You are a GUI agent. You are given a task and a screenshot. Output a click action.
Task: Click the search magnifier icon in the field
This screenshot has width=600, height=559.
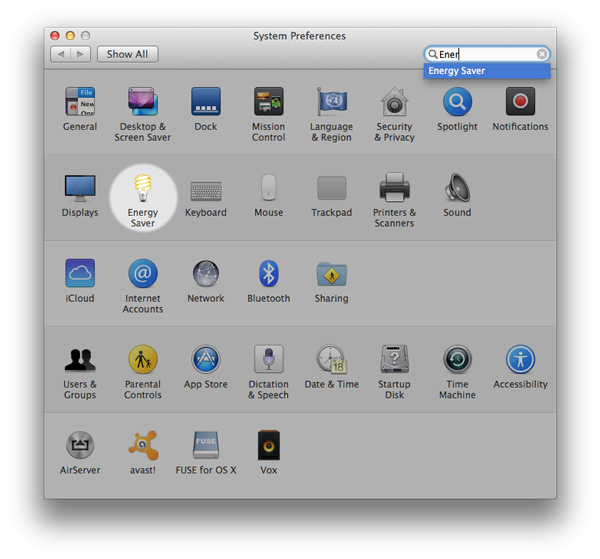pos(432,54)
